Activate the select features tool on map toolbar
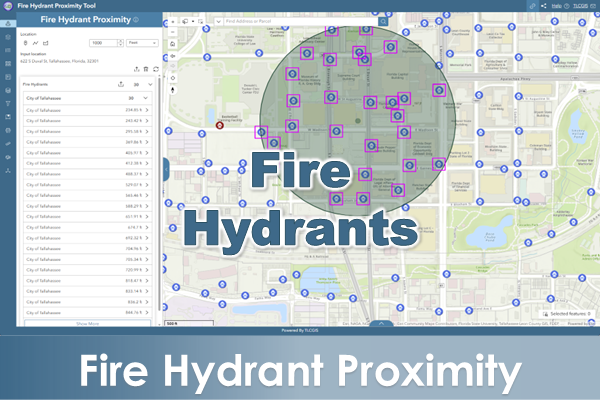Screen dimensions: 600x400 [185, 22]
